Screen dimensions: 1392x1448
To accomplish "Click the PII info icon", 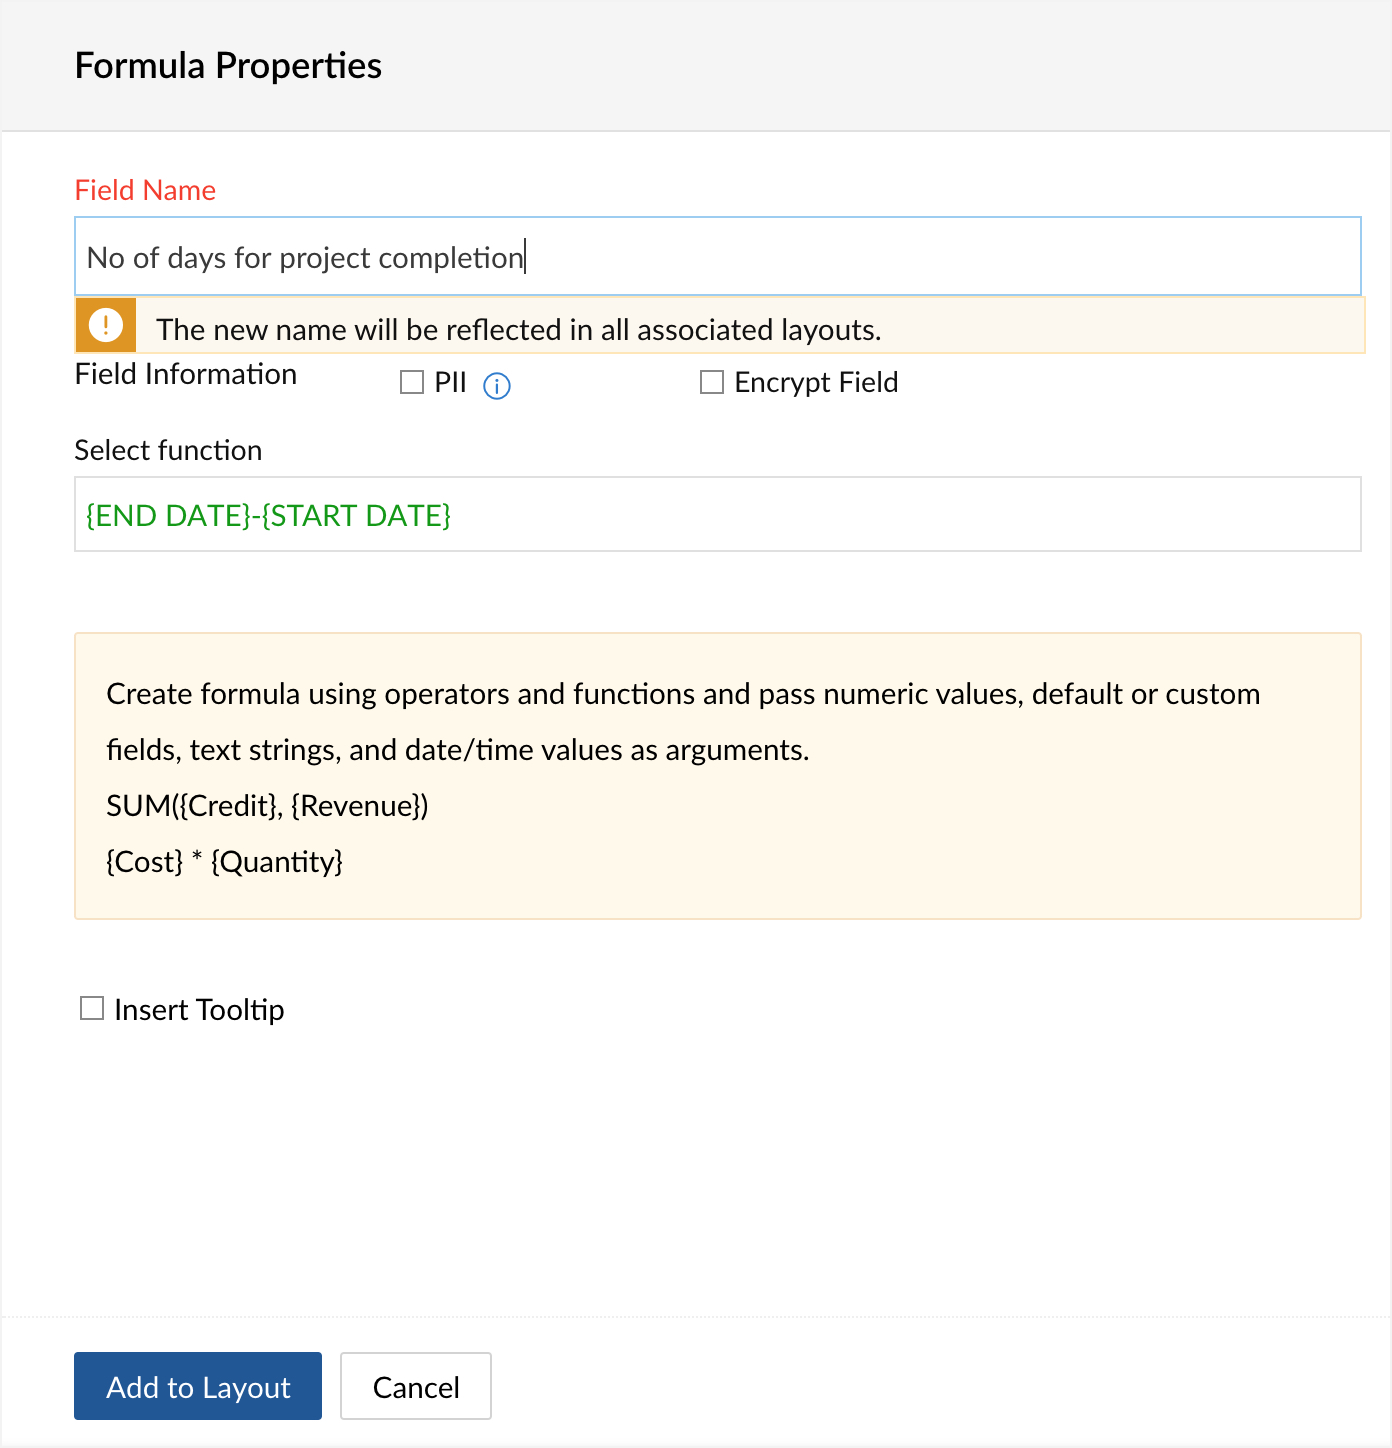I will (x=497, y=385).
